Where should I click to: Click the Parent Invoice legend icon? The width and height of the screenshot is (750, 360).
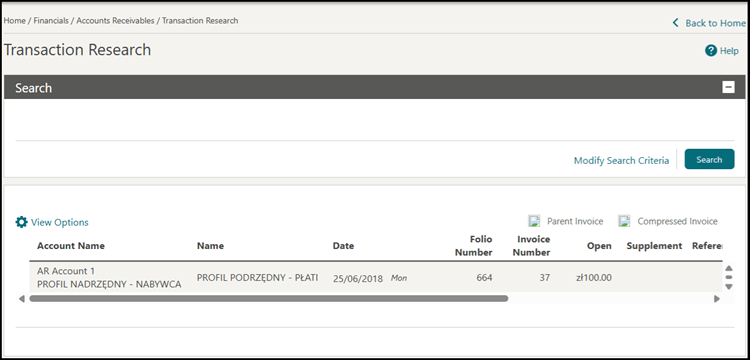tap(534, 221)
